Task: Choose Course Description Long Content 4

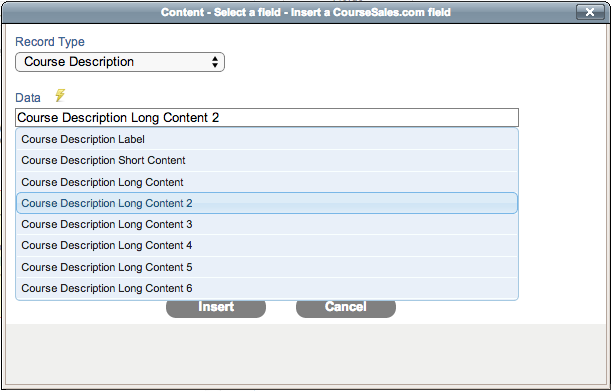Action: (267, 246)
